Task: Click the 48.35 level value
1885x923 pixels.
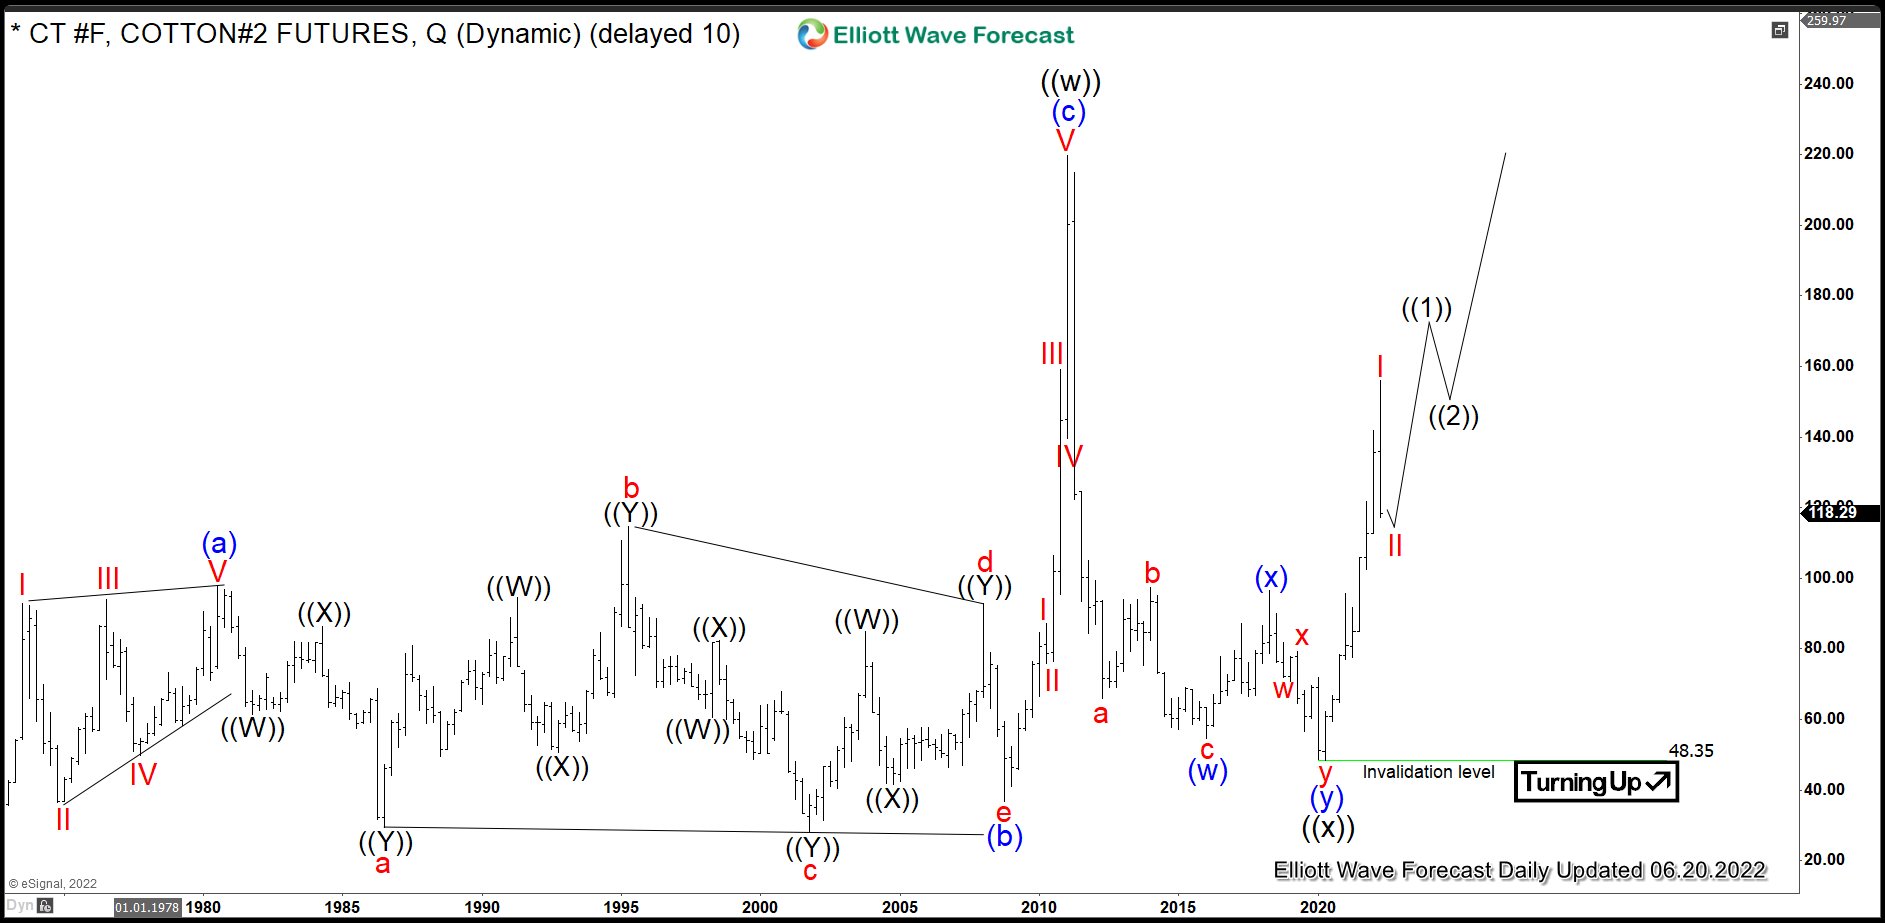Action: (1690, 750)
